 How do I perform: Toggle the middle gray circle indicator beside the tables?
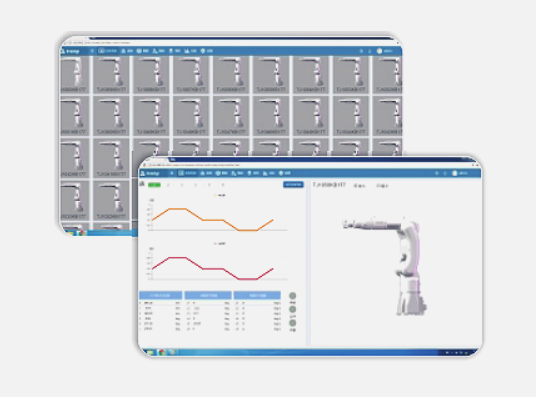(293, 309)
